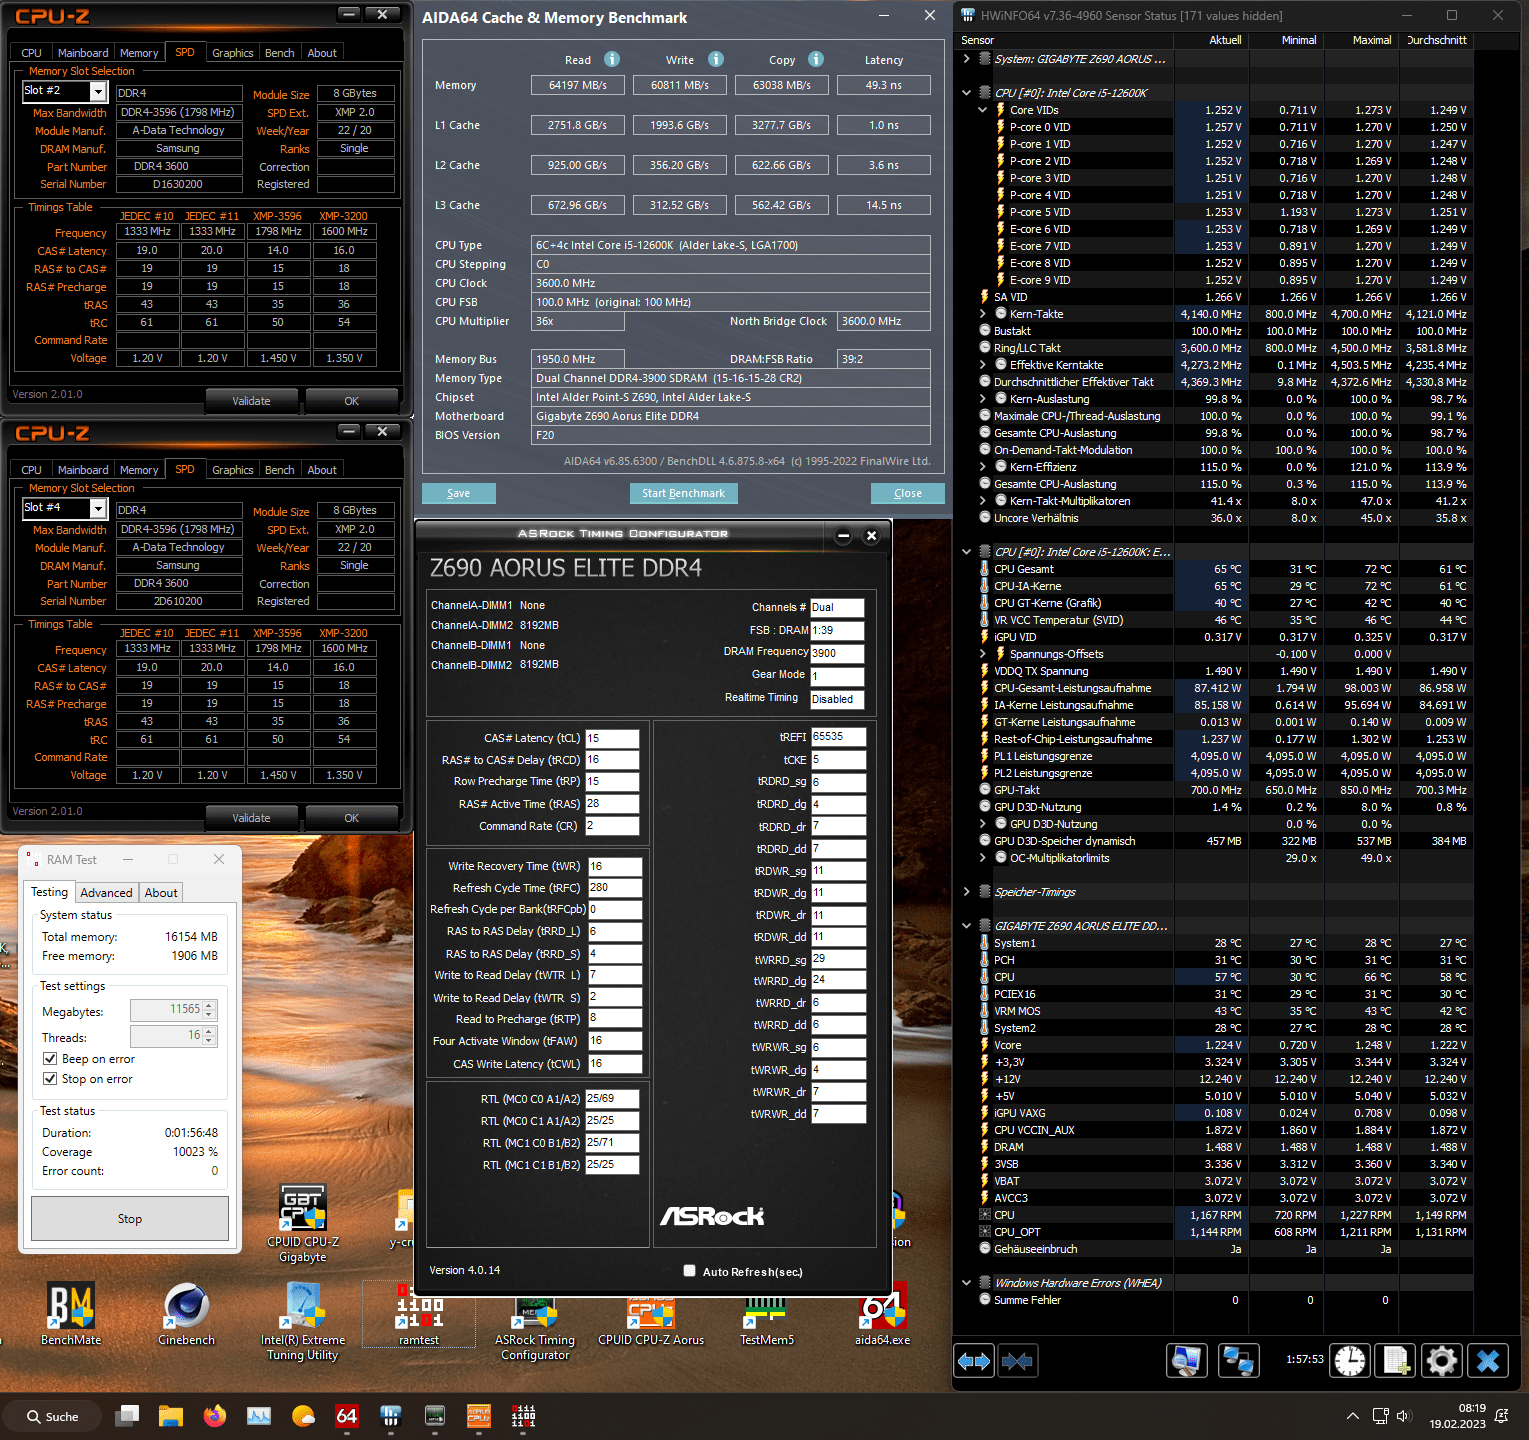This screenshot has width=1529, height=1440.
Task: Click Close button in AIDA64 benchmark
Action: click(908, 493)
